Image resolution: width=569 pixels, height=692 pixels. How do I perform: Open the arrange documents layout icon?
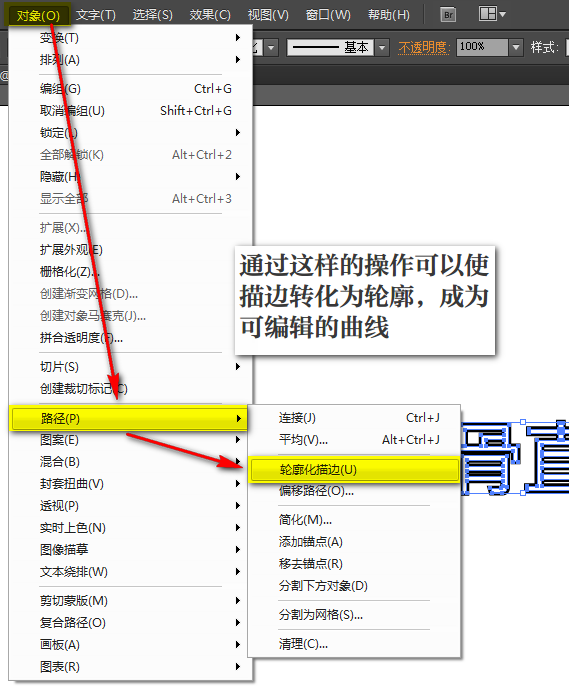coord(488,14)
